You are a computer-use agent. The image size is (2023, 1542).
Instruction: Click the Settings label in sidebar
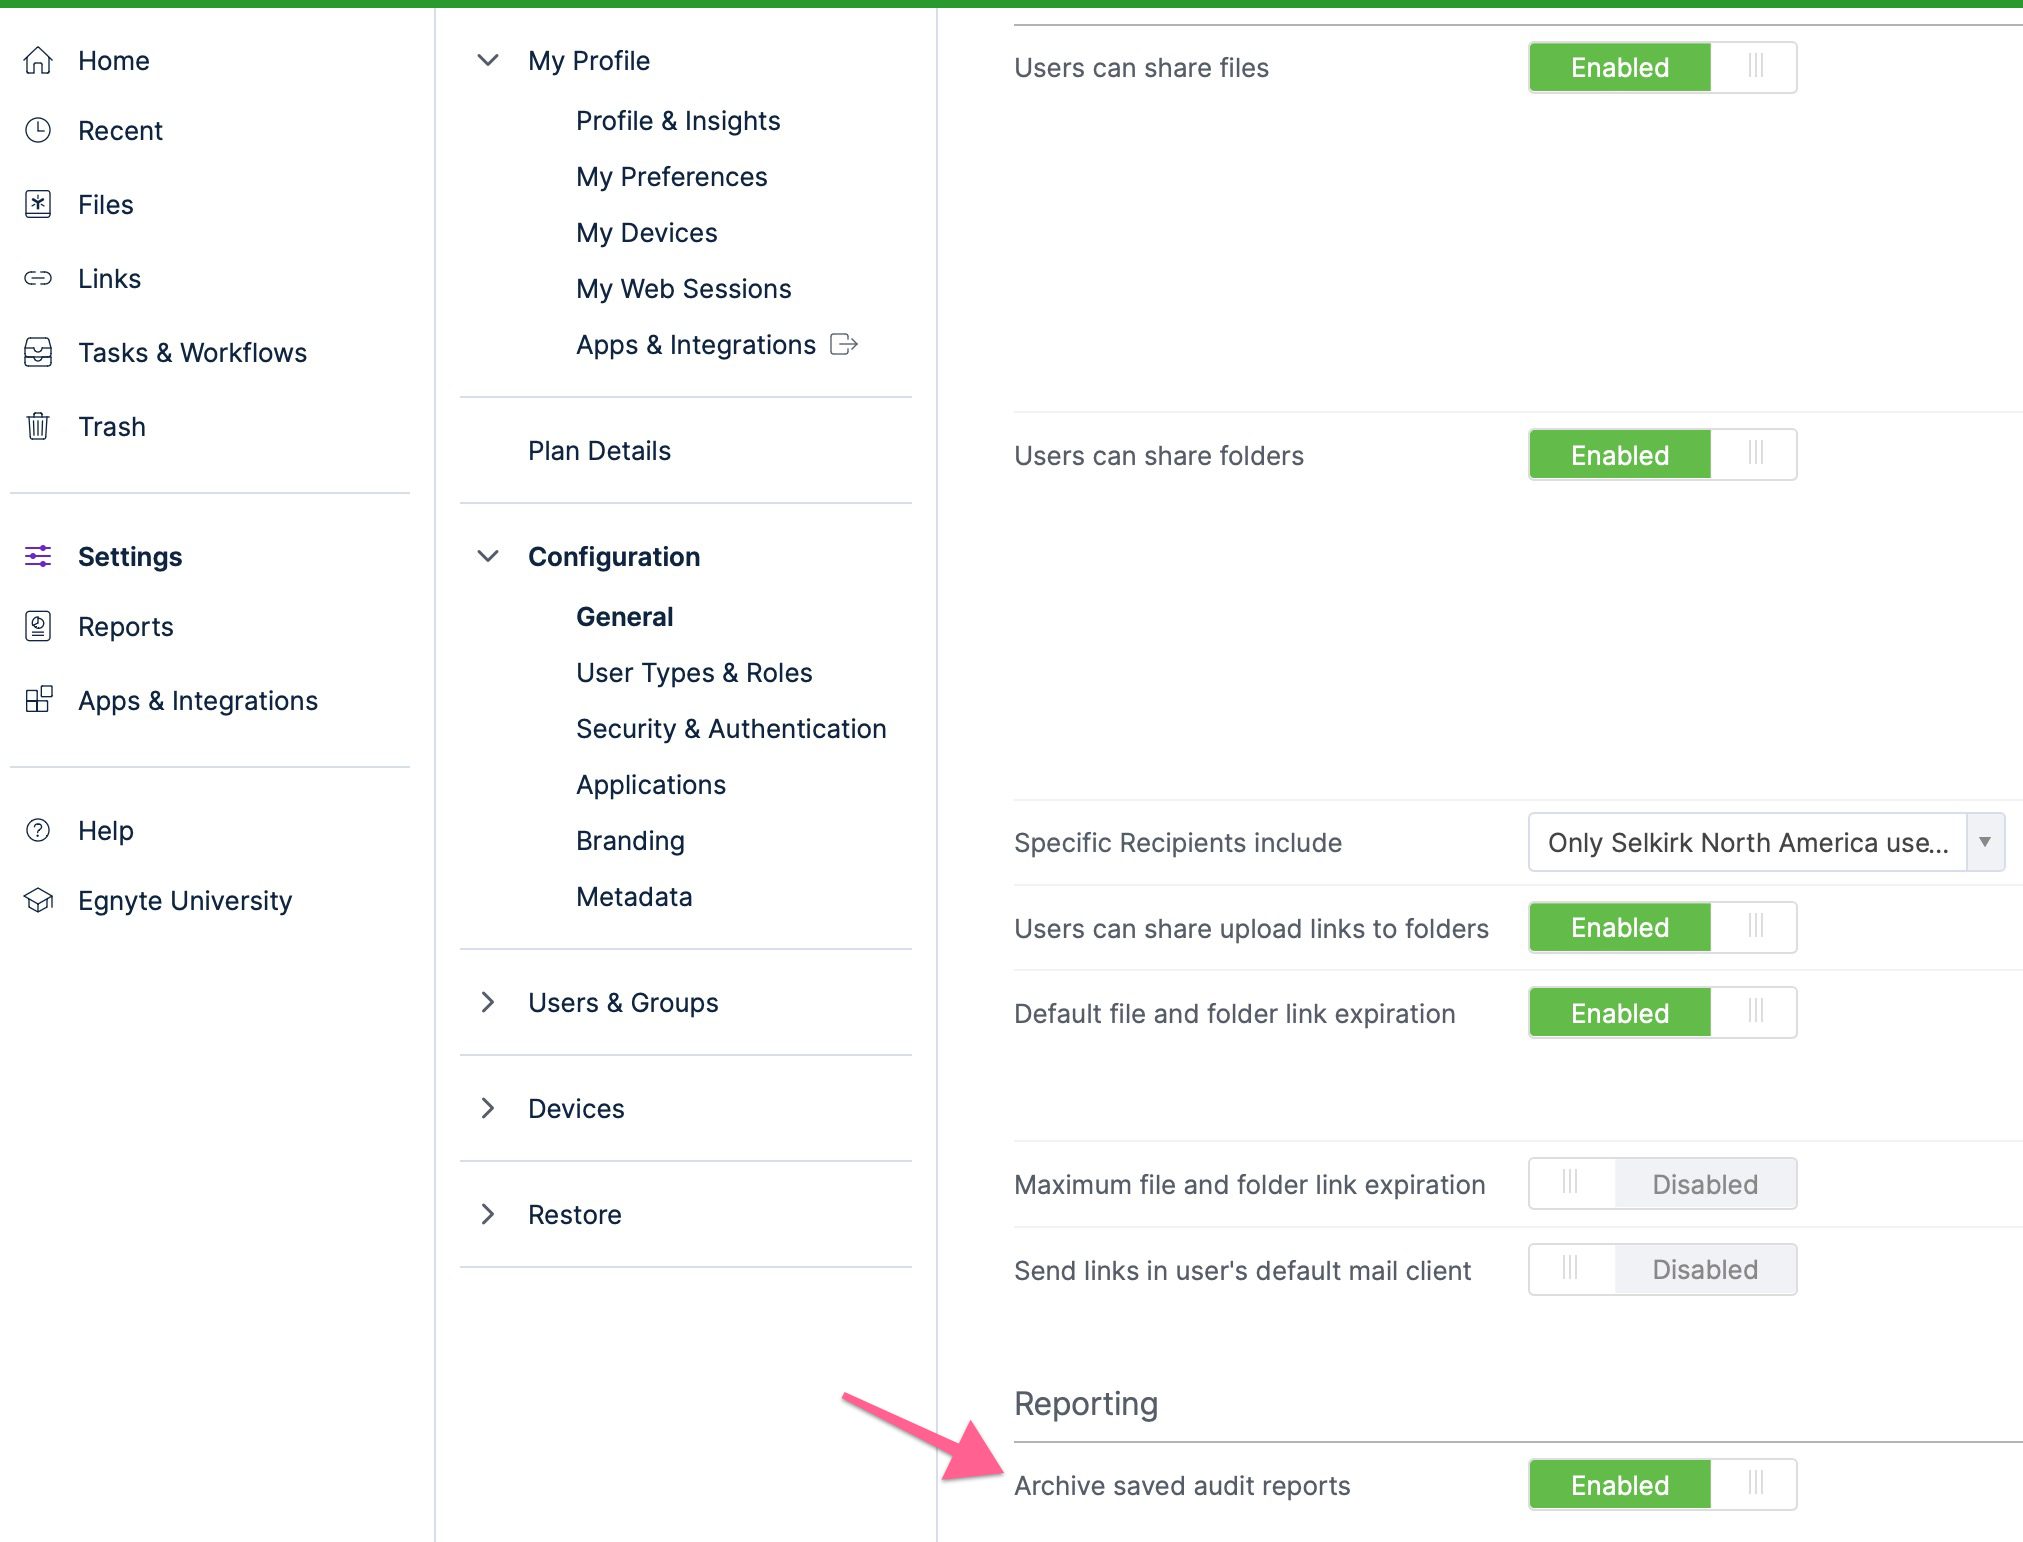[130, 557]
